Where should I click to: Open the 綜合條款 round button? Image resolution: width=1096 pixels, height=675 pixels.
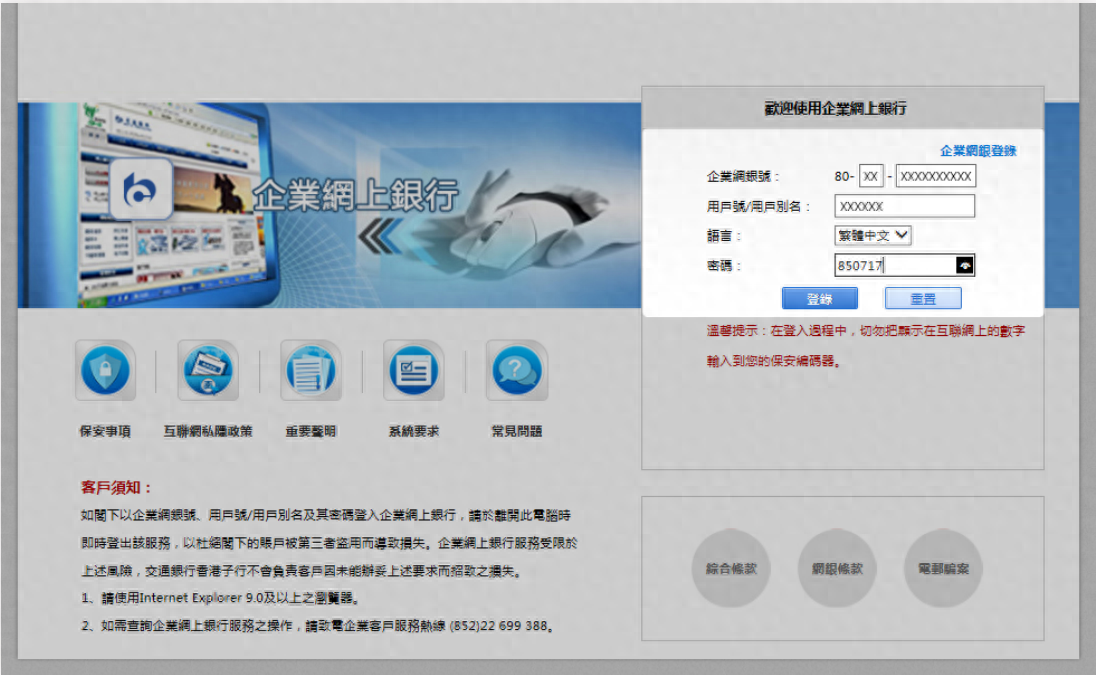tap(731, 568)
